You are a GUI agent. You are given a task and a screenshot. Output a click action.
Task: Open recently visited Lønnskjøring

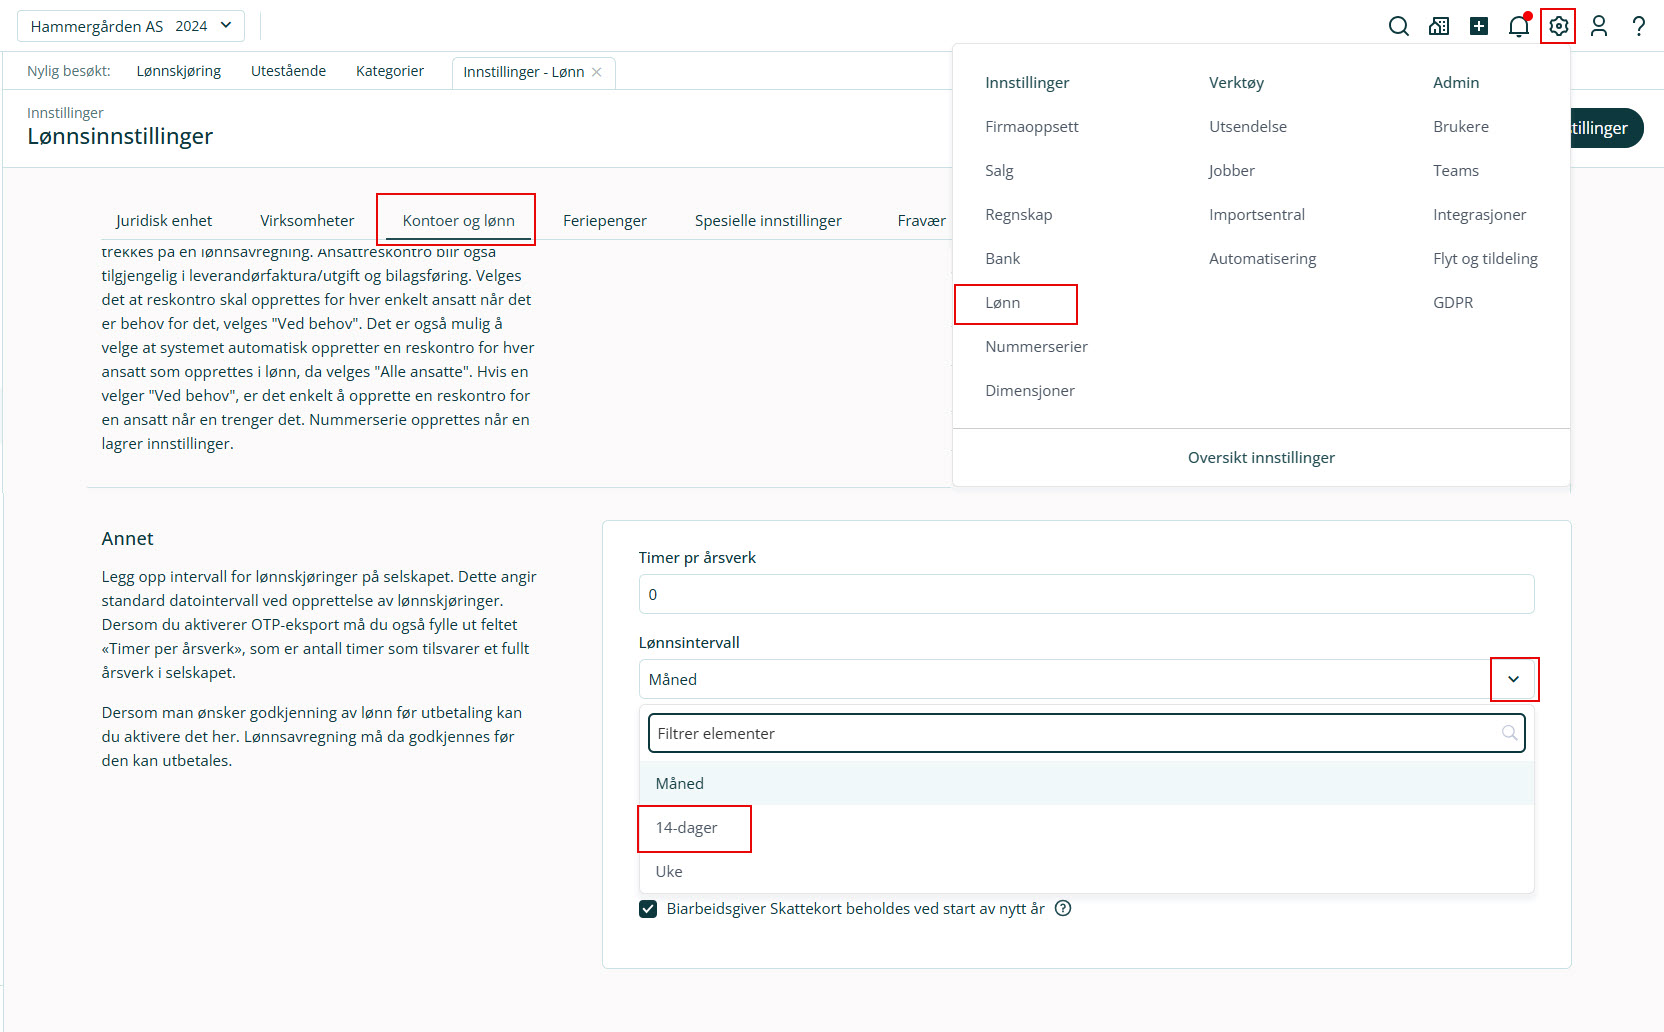coord(179,71)
